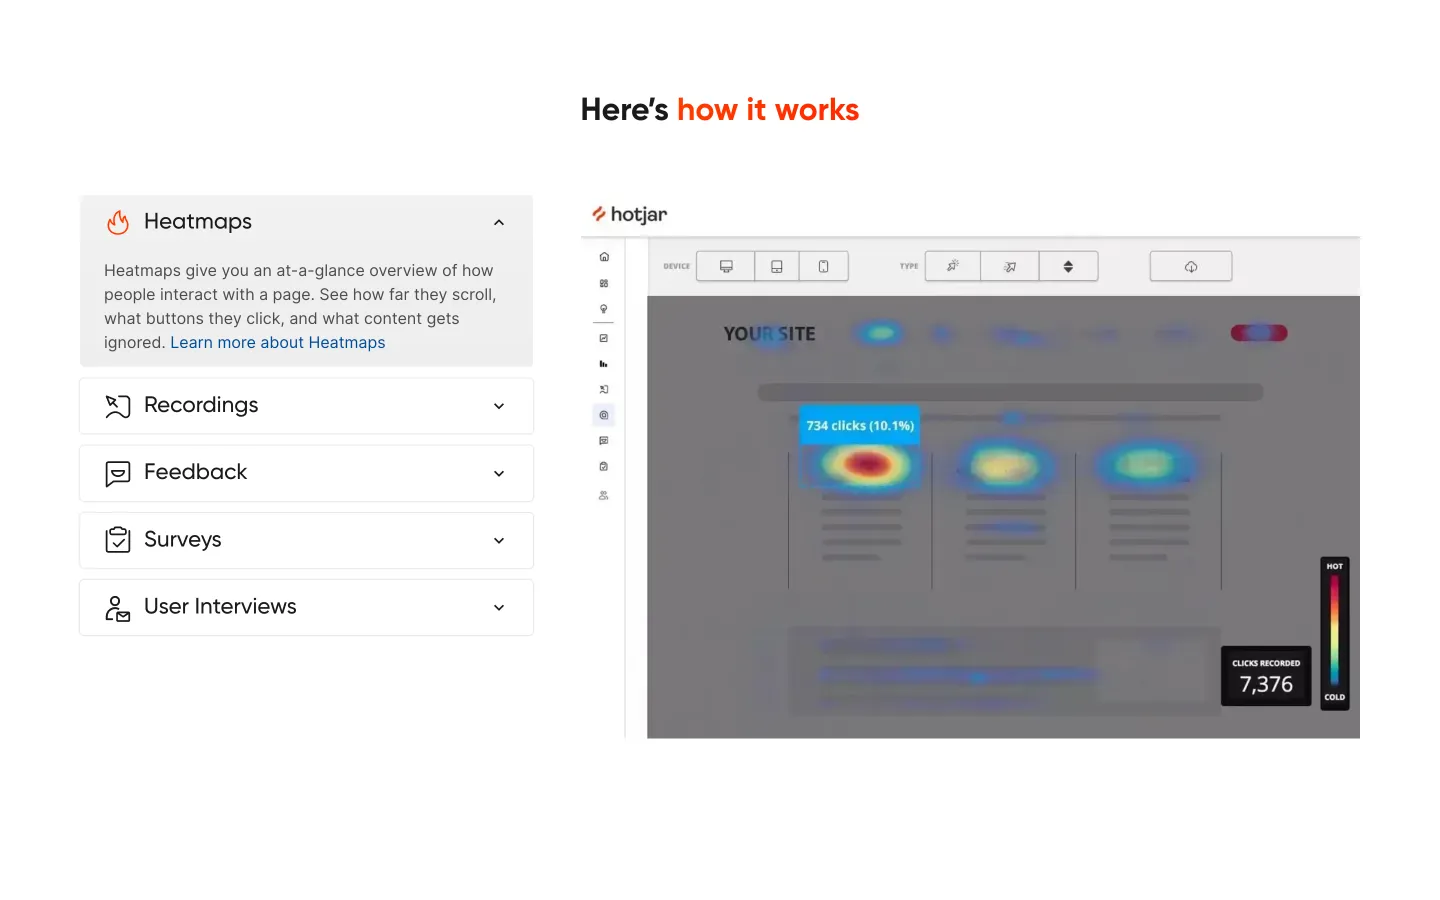Open the user interviews people sidebar icon
The height and width of the screenshot is (900, 1440).
(604, 495)
